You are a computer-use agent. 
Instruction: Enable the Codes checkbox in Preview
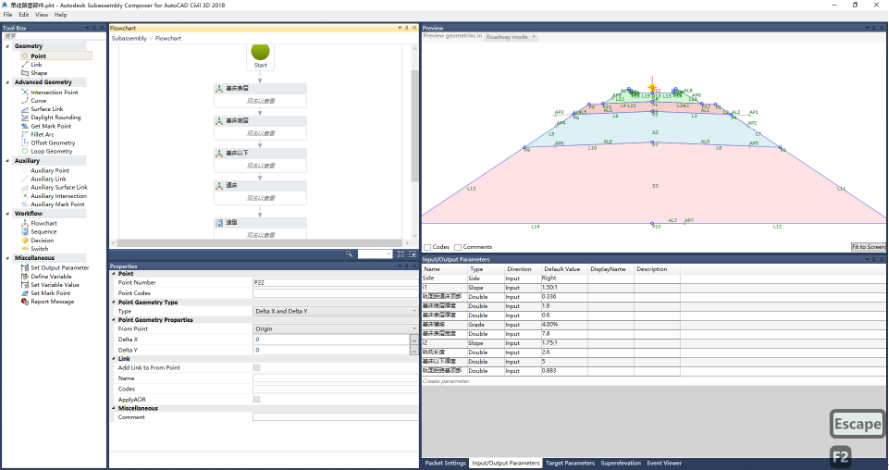click(x=427, y=247)
